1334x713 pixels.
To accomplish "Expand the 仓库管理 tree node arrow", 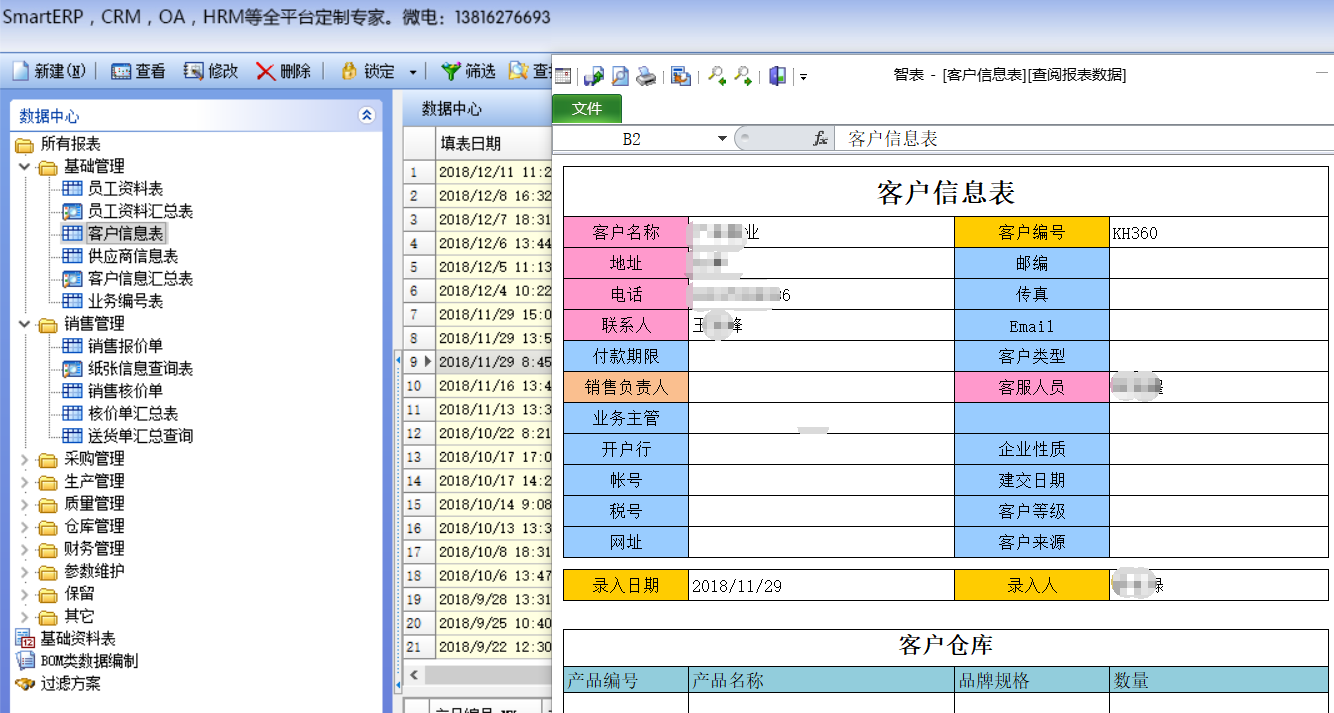I will tap(25, 526).
